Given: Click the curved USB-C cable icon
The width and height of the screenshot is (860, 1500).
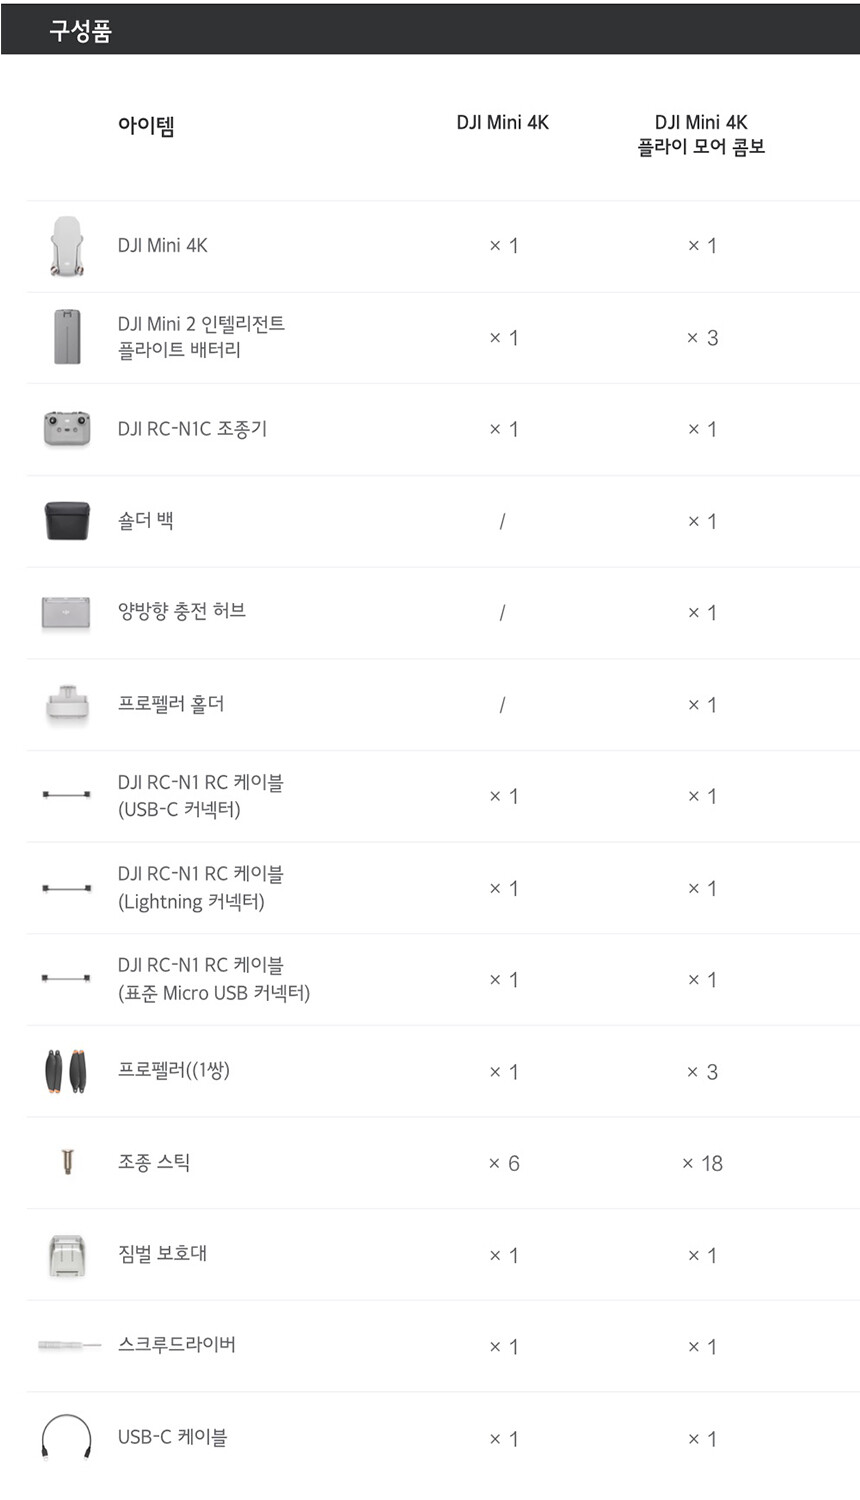Looking at the screenshot, I should click(x=66, y=1438).
